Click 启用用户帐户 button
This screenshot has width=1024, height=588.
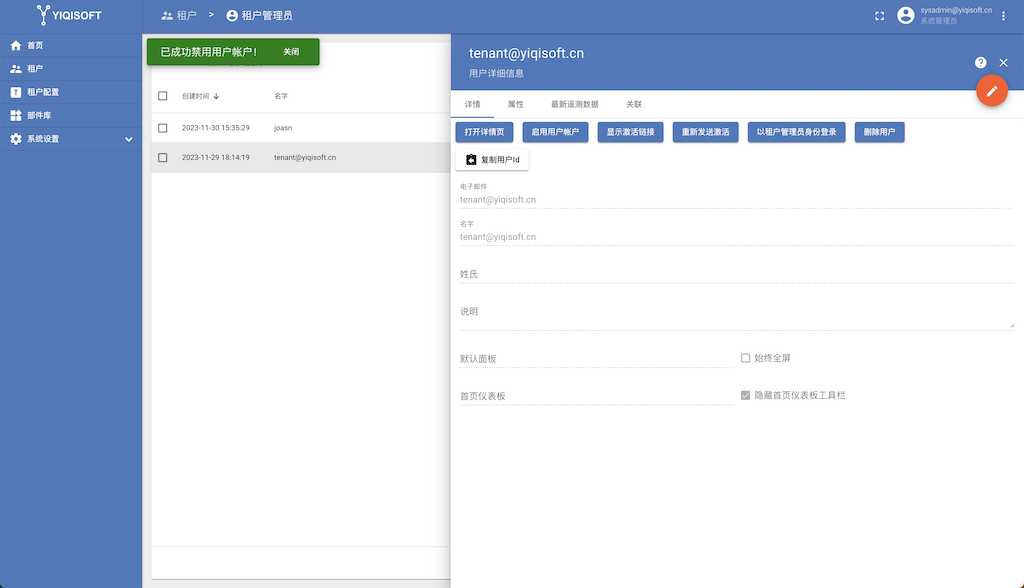click(x=555, y=132)
